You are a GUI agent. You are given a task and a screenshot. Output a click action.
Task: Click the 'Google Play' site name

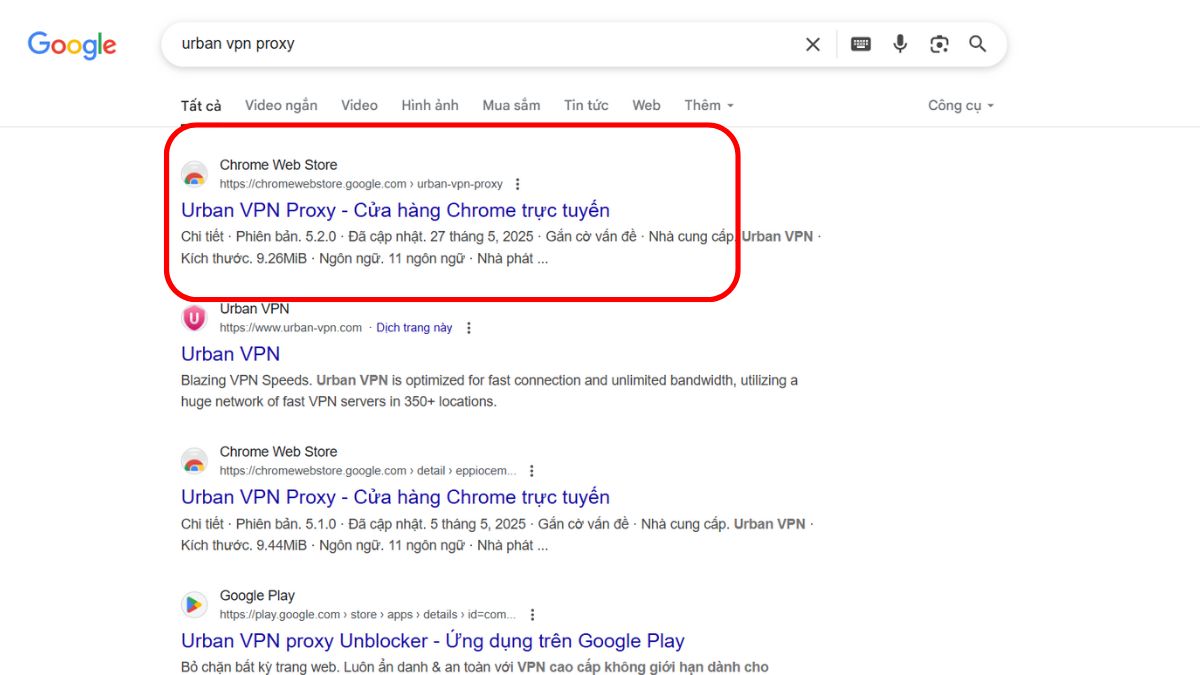point(257,596)
